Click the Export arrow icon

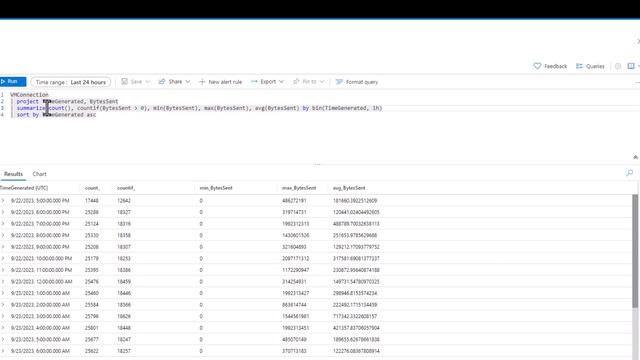tap(254, 82)
